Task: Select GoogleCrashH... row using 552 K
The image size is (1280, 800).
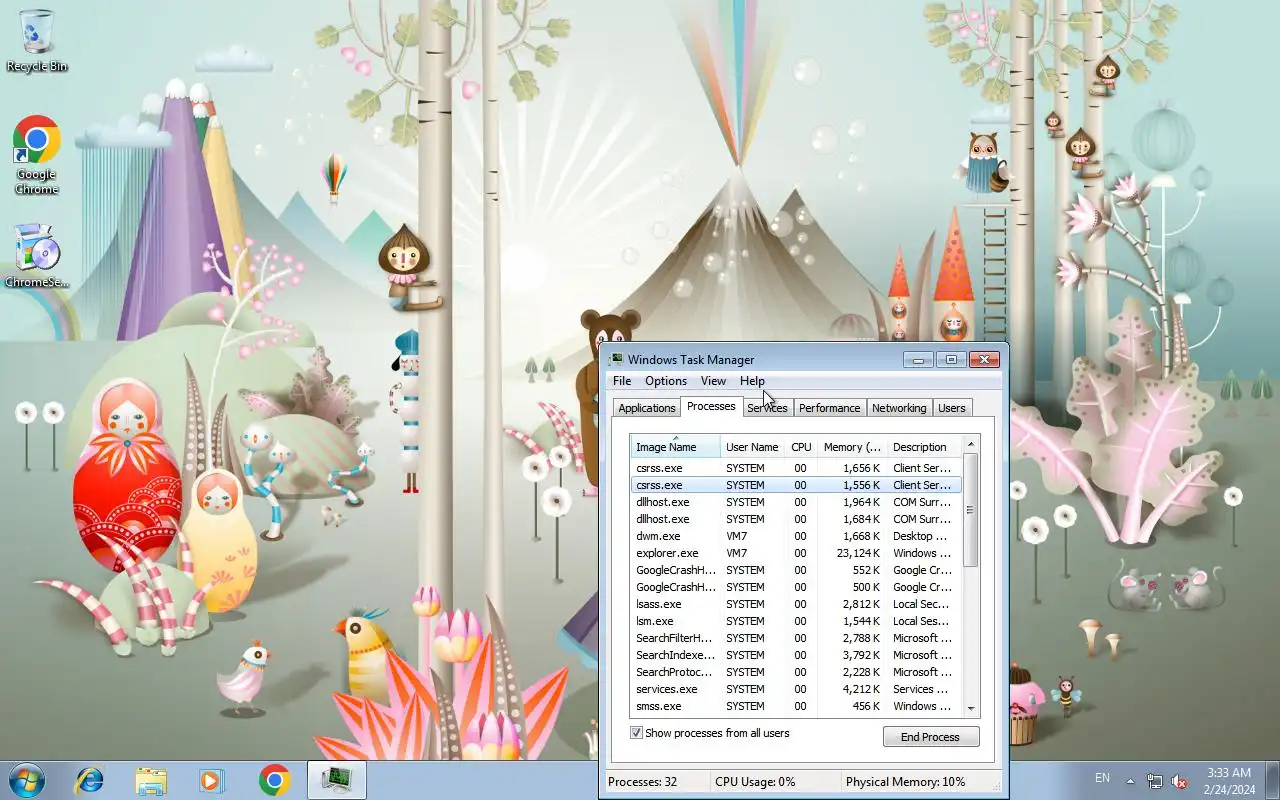Action: [796, 570]
